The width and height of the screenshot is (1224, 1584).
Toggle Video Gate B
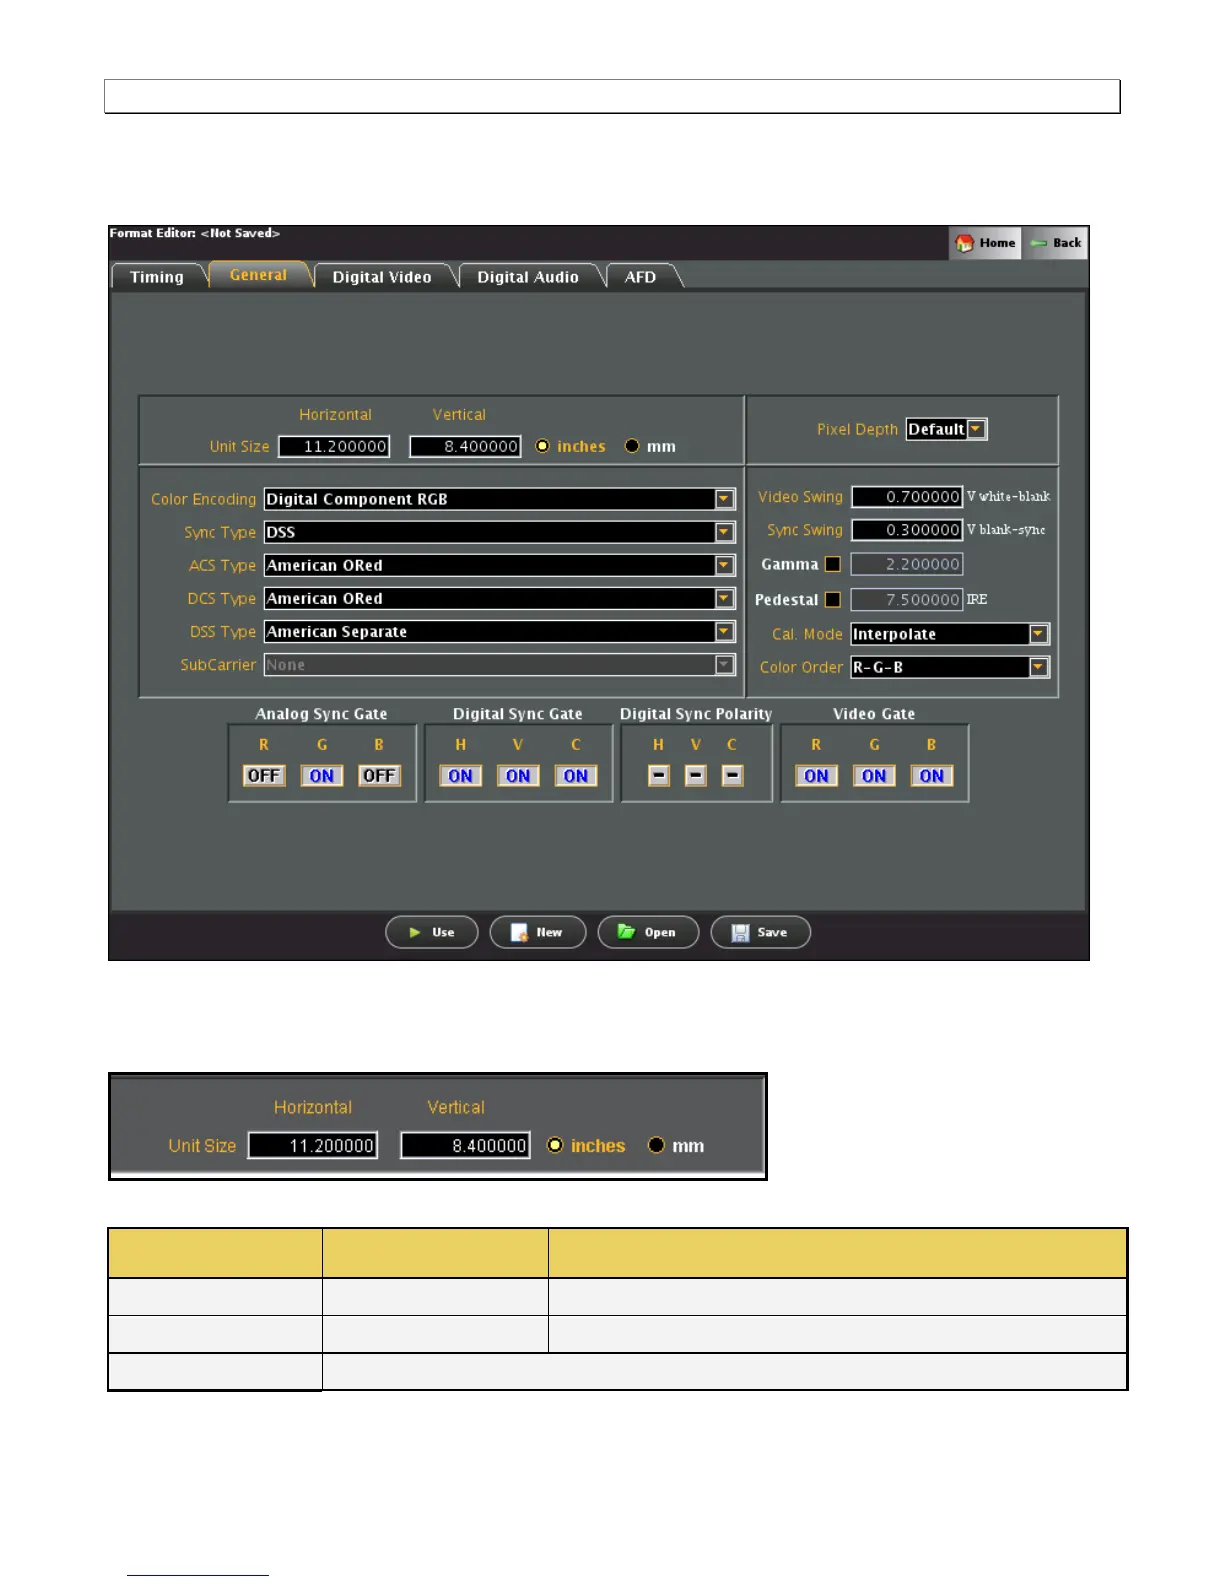point(932,776)
